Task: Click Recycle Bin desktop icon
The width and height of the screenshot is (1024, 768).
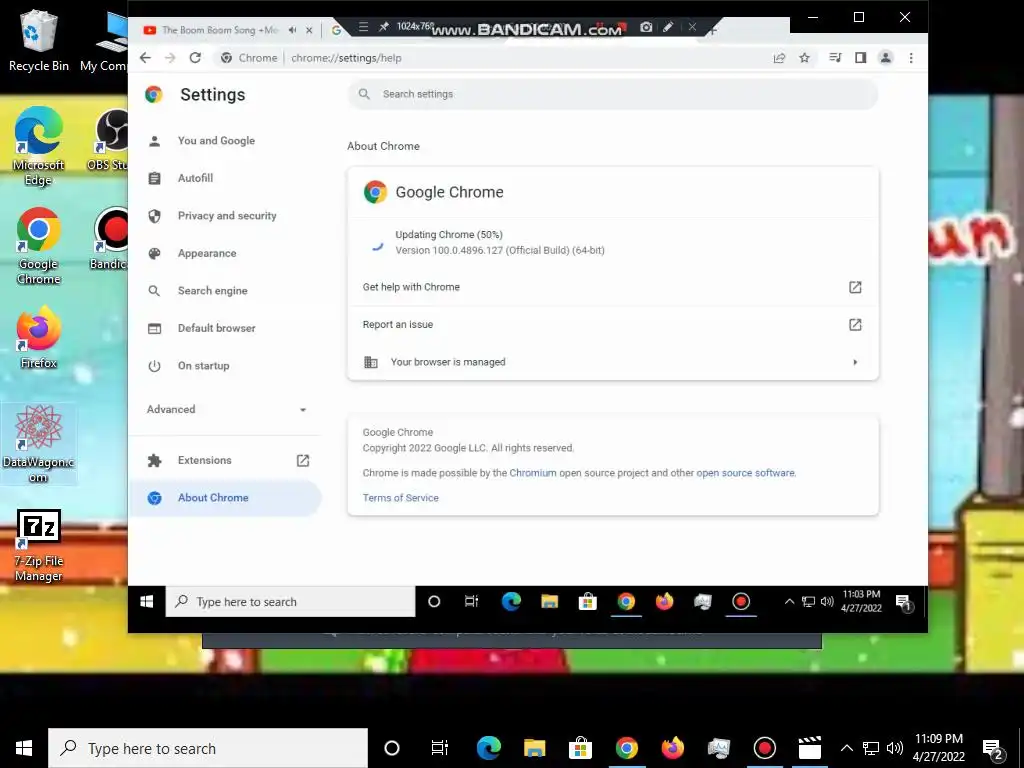Action: tap(39, 40)
